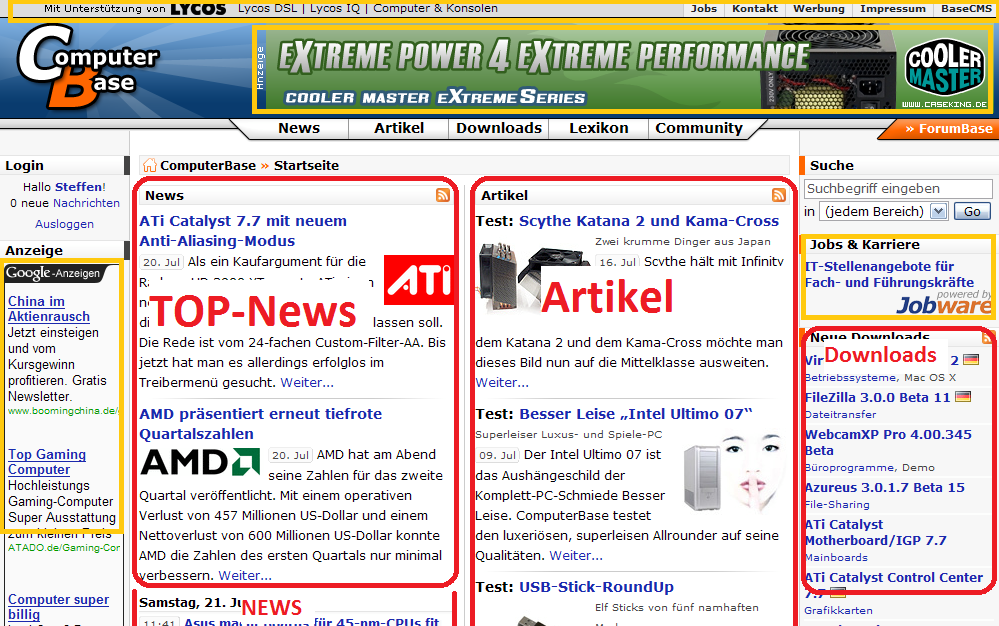The height and width of the screenshot is (626, 999).
Task: Open AMD tiefrote Quartalszahlen headline
Action: pyautogui.click(x=261, y=424)
